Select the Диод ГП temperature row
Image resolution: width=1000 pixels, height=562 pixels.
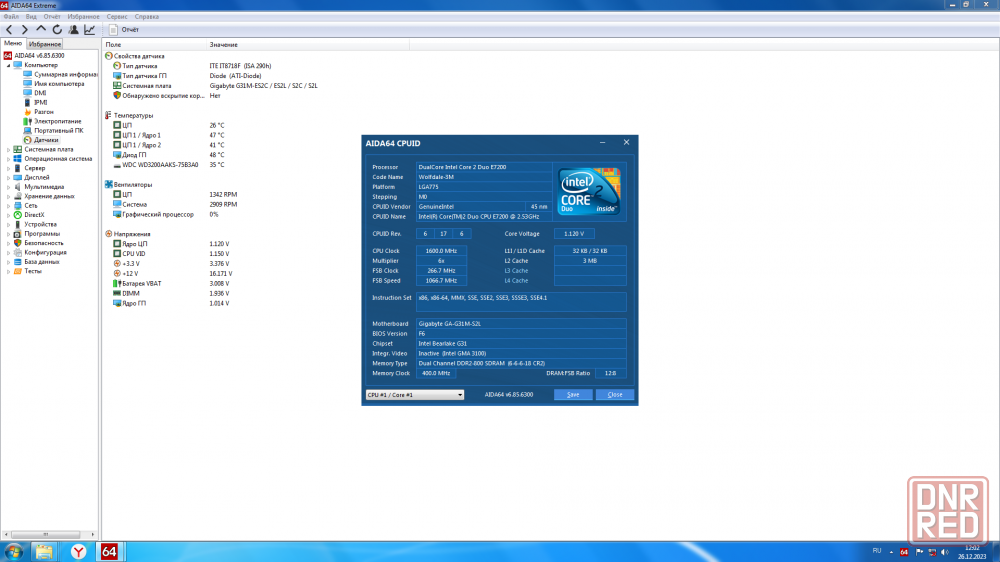click(x=169, y=155)
